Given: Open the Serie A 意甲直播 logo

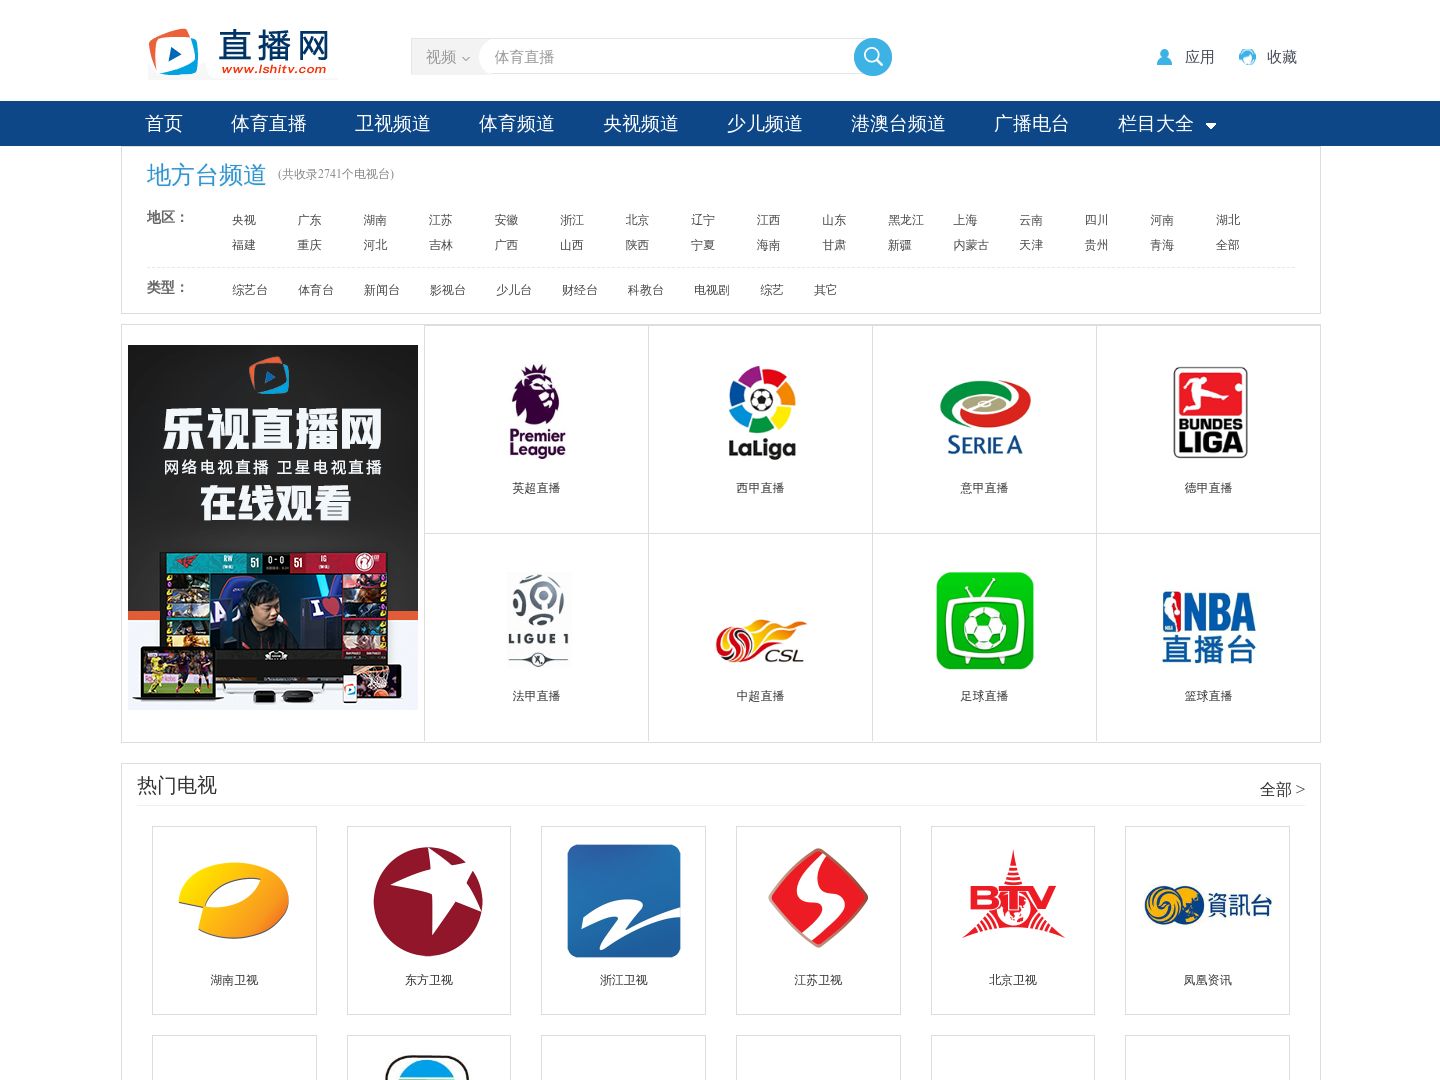Looking at the screenshot, I should click(985, 418).
